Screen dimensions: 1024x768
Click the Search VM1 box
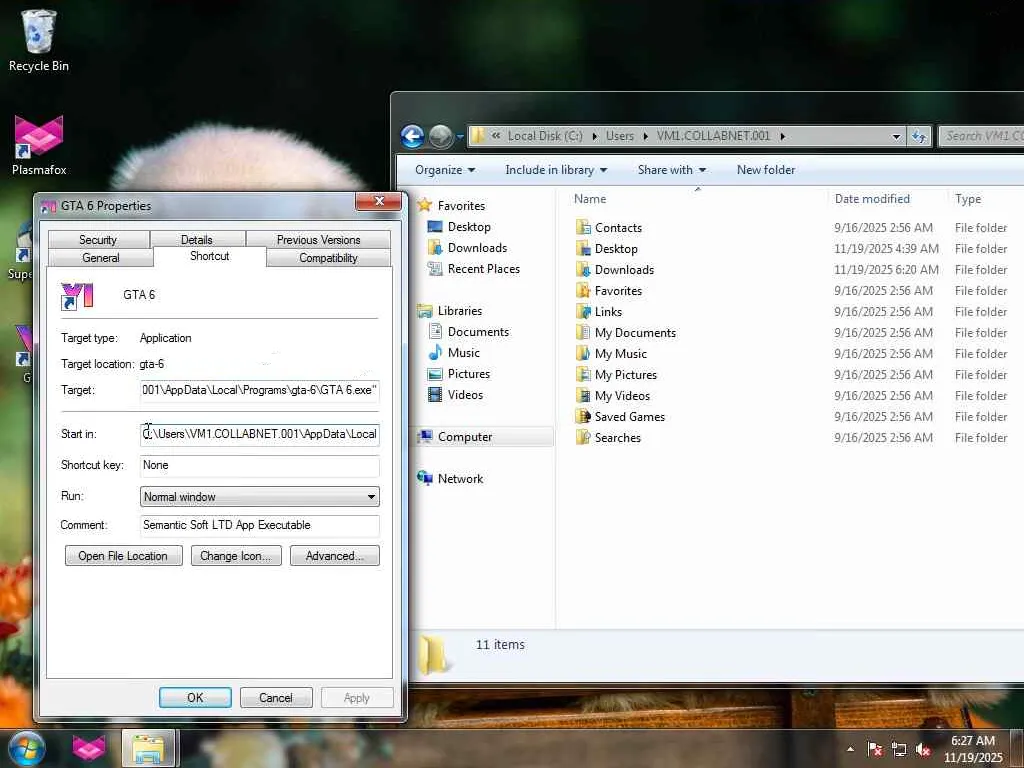coord(982,136)
